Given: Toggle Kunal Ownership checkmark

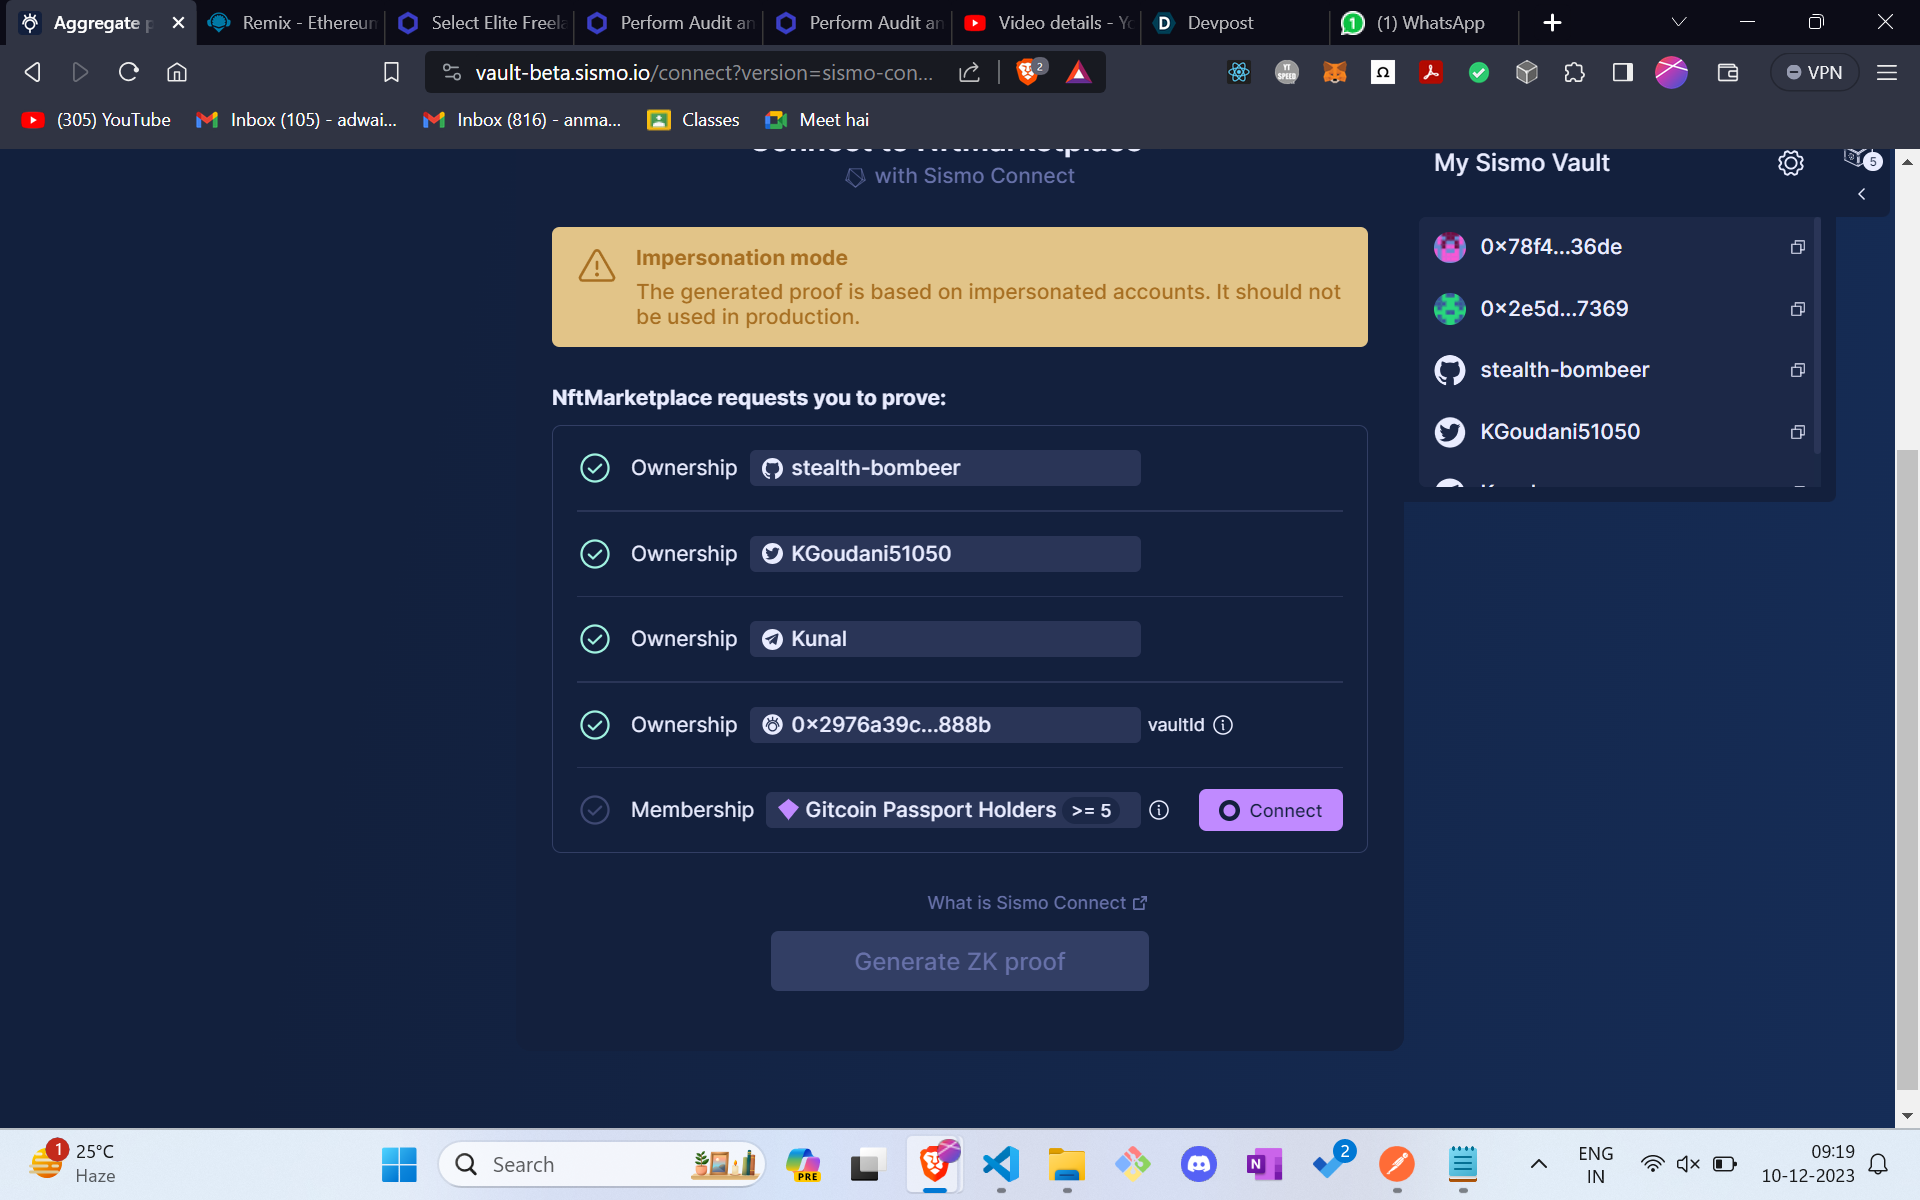Looking at the screenshot, I should pos(595,639).
